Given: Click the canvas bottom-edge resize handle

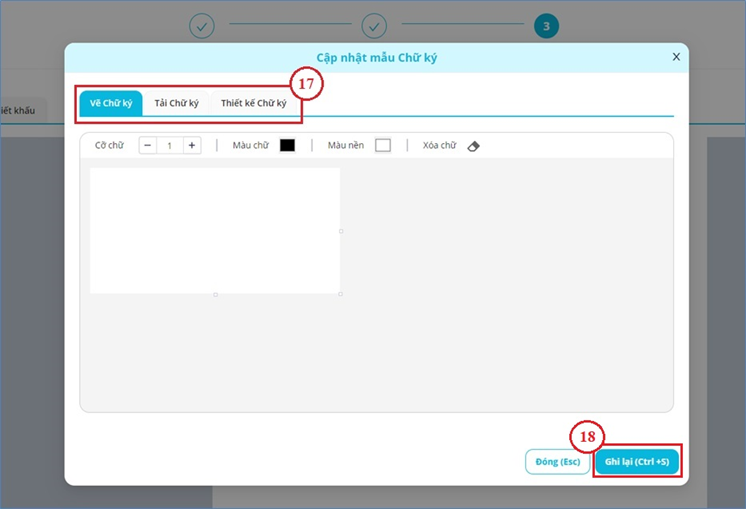Looking at the screenshot, I should point(215,294).
